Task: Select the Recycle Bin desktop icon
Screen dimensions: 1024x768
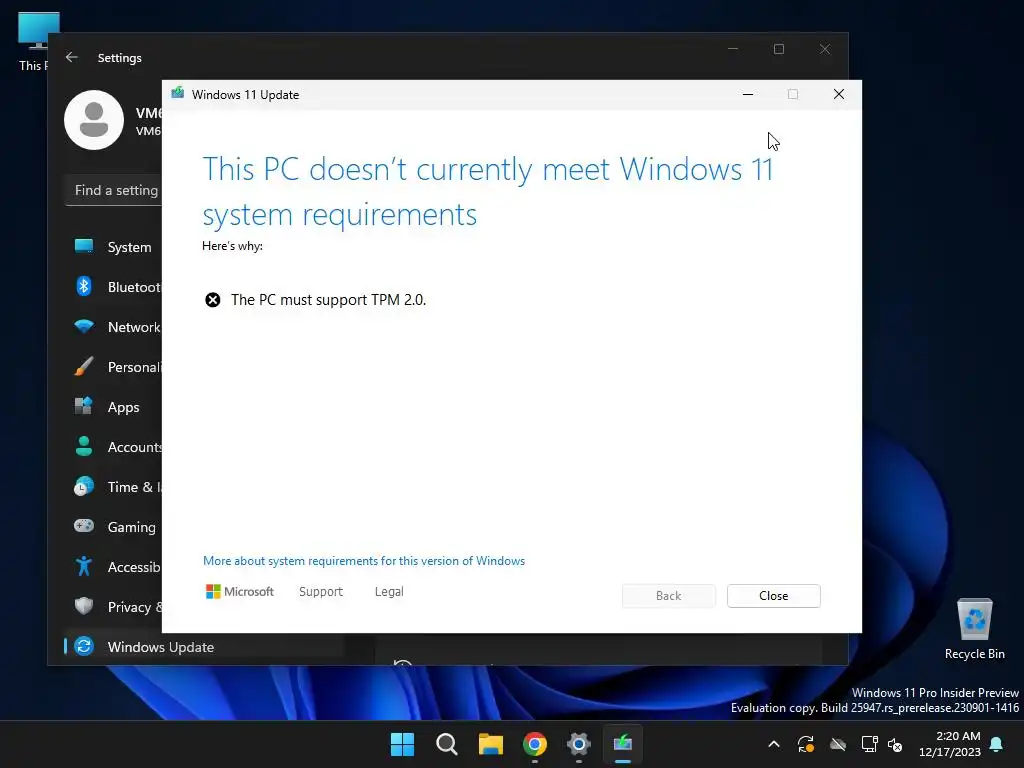Action: 974,629
